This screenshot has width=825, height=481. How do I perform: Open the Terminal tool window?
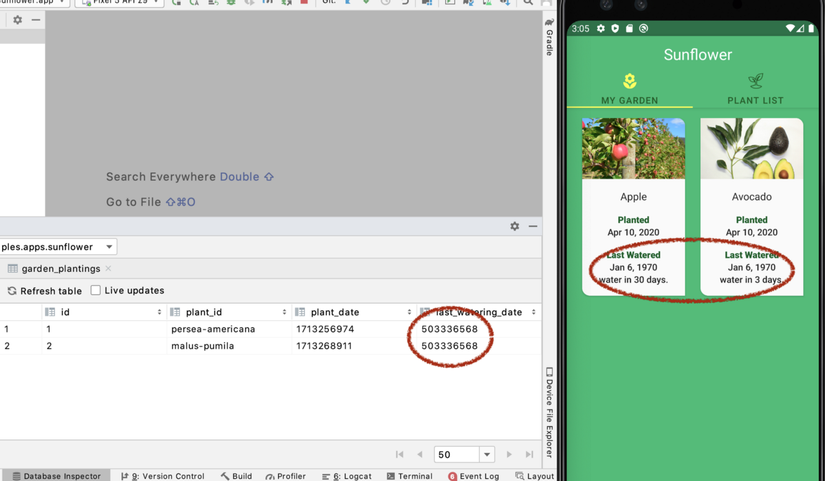[x=410, y=476]
